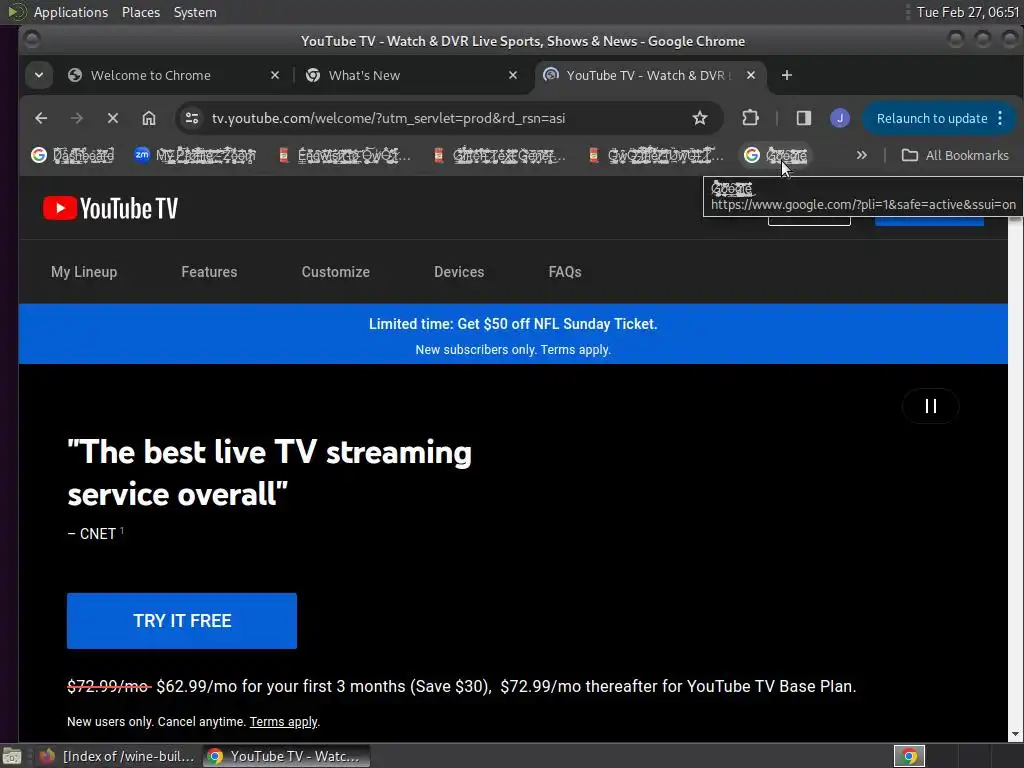Close the Welcome to Chrome tab
The width and height of the screenshot is (1024, 768).
click(x=275, y=75)
